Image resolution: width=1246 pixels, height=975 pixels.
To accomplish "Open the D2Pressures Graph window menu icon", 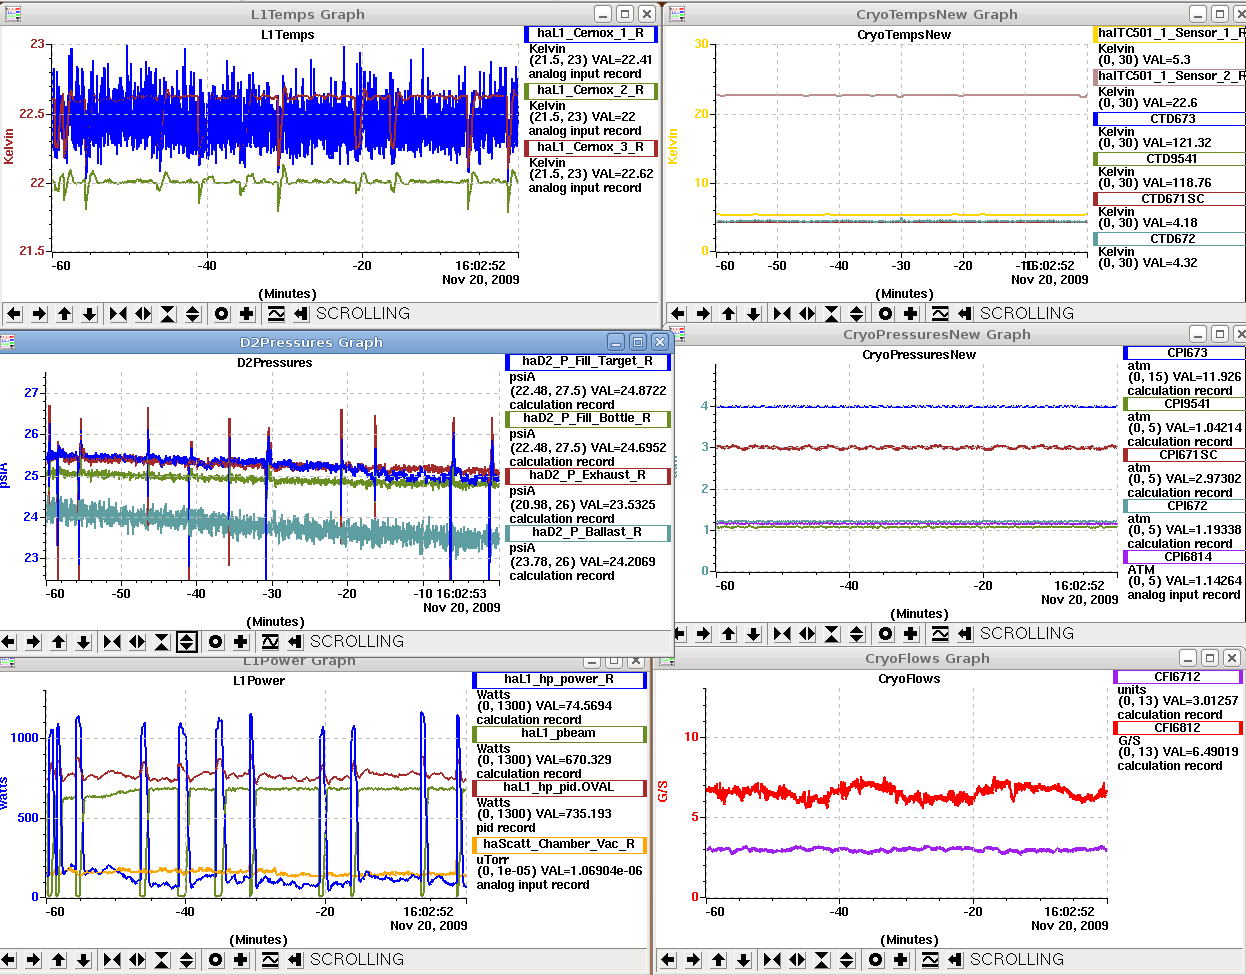I will pos(8,342).
